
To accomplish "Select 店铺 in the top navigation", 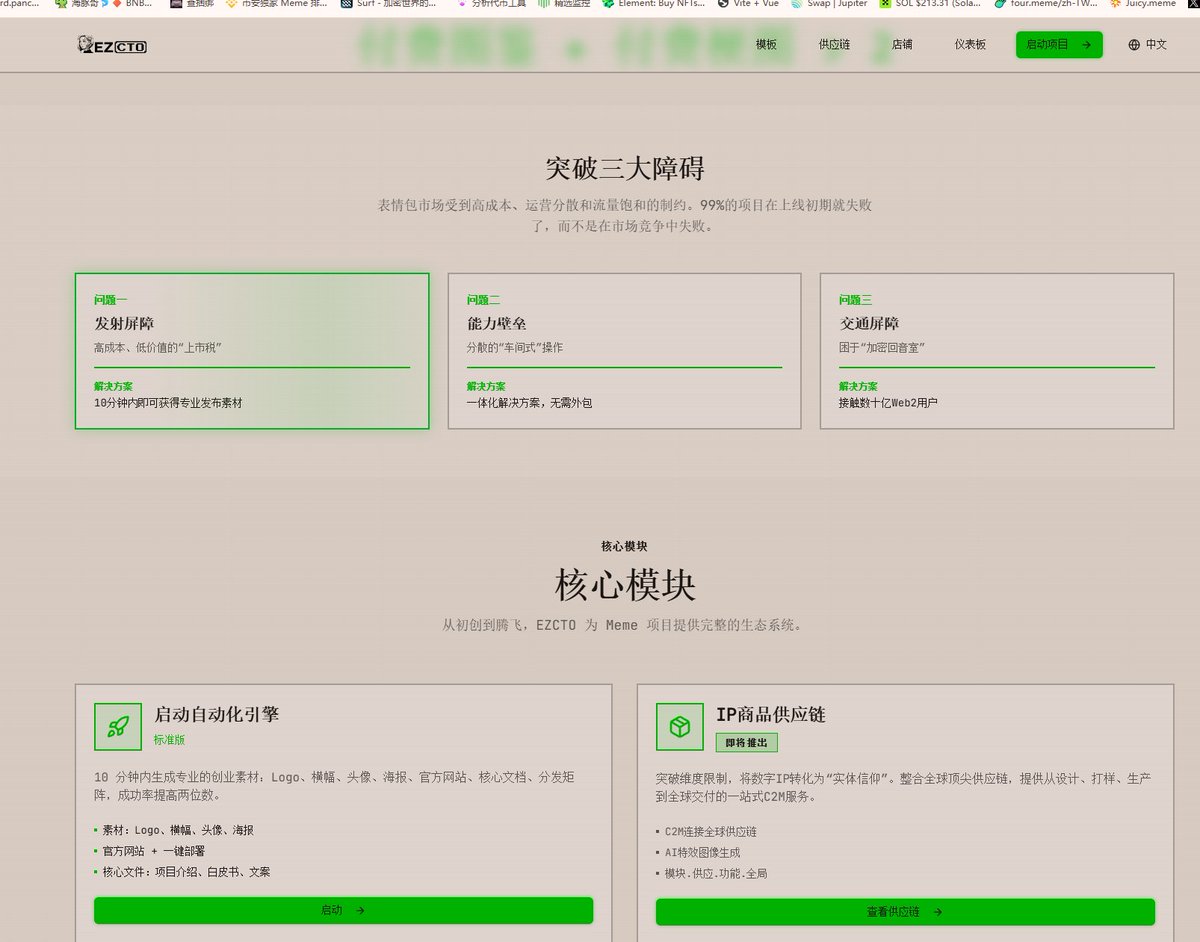I will coord(902,45).
